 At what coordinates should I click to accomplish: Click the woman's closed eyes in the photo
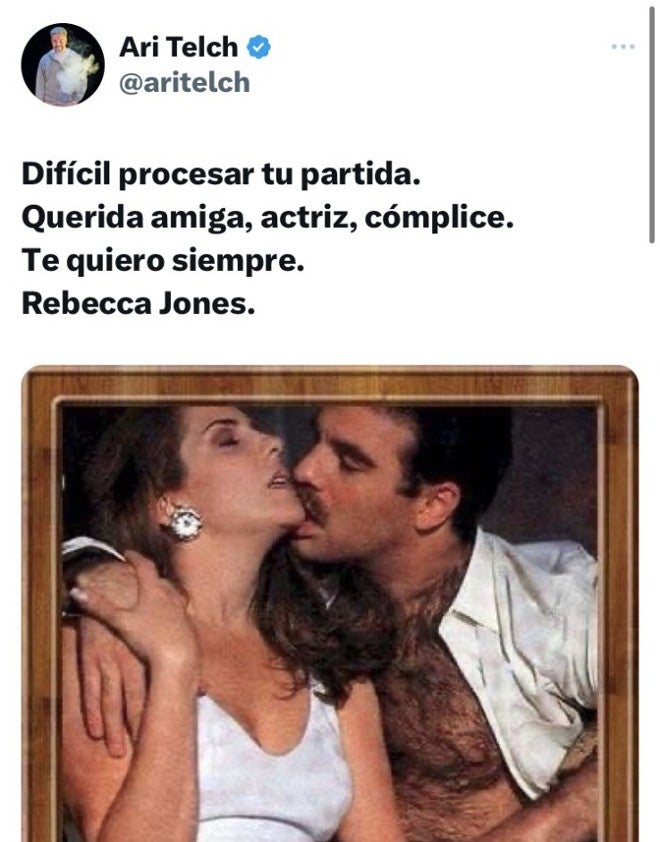(x=227, y=441)
